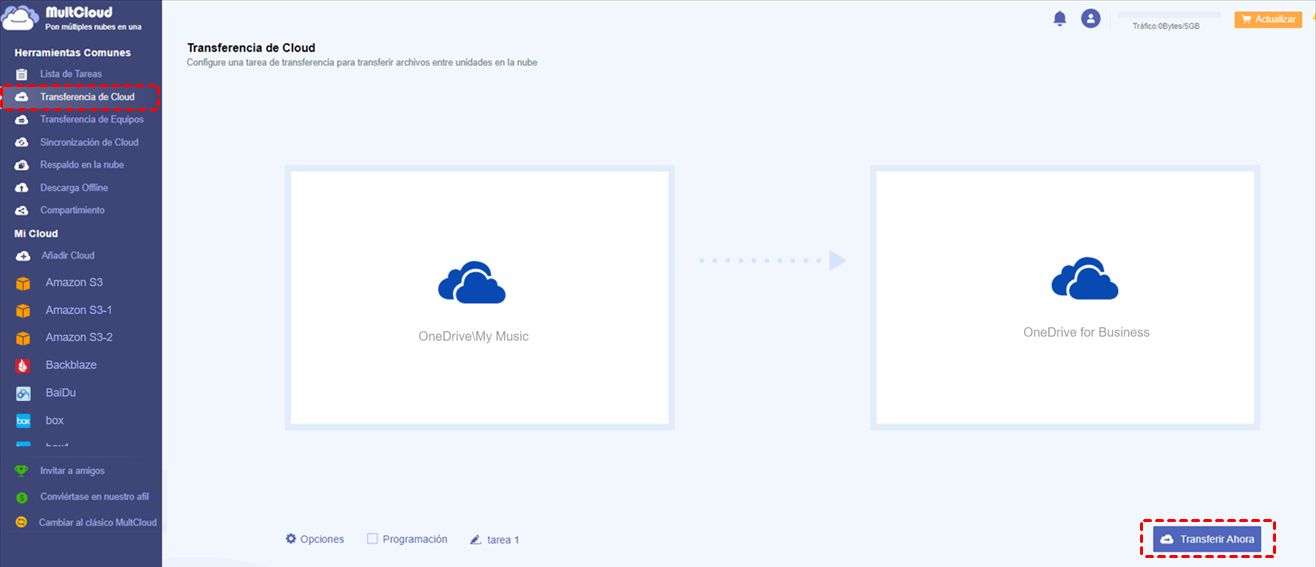
Task: Go to Respaldo en la nube
Action: point(80,165)
